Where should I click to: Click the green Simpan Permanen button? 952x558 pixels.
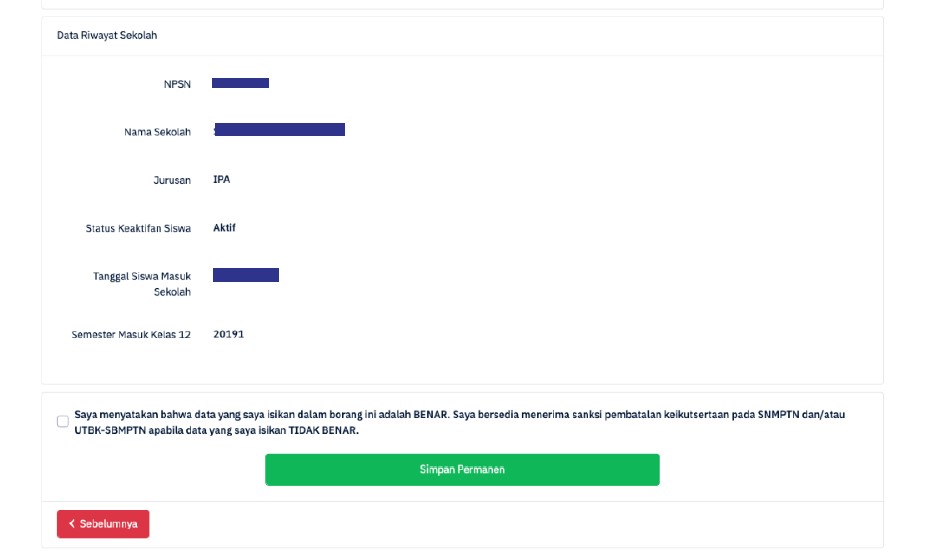[462, 469]
